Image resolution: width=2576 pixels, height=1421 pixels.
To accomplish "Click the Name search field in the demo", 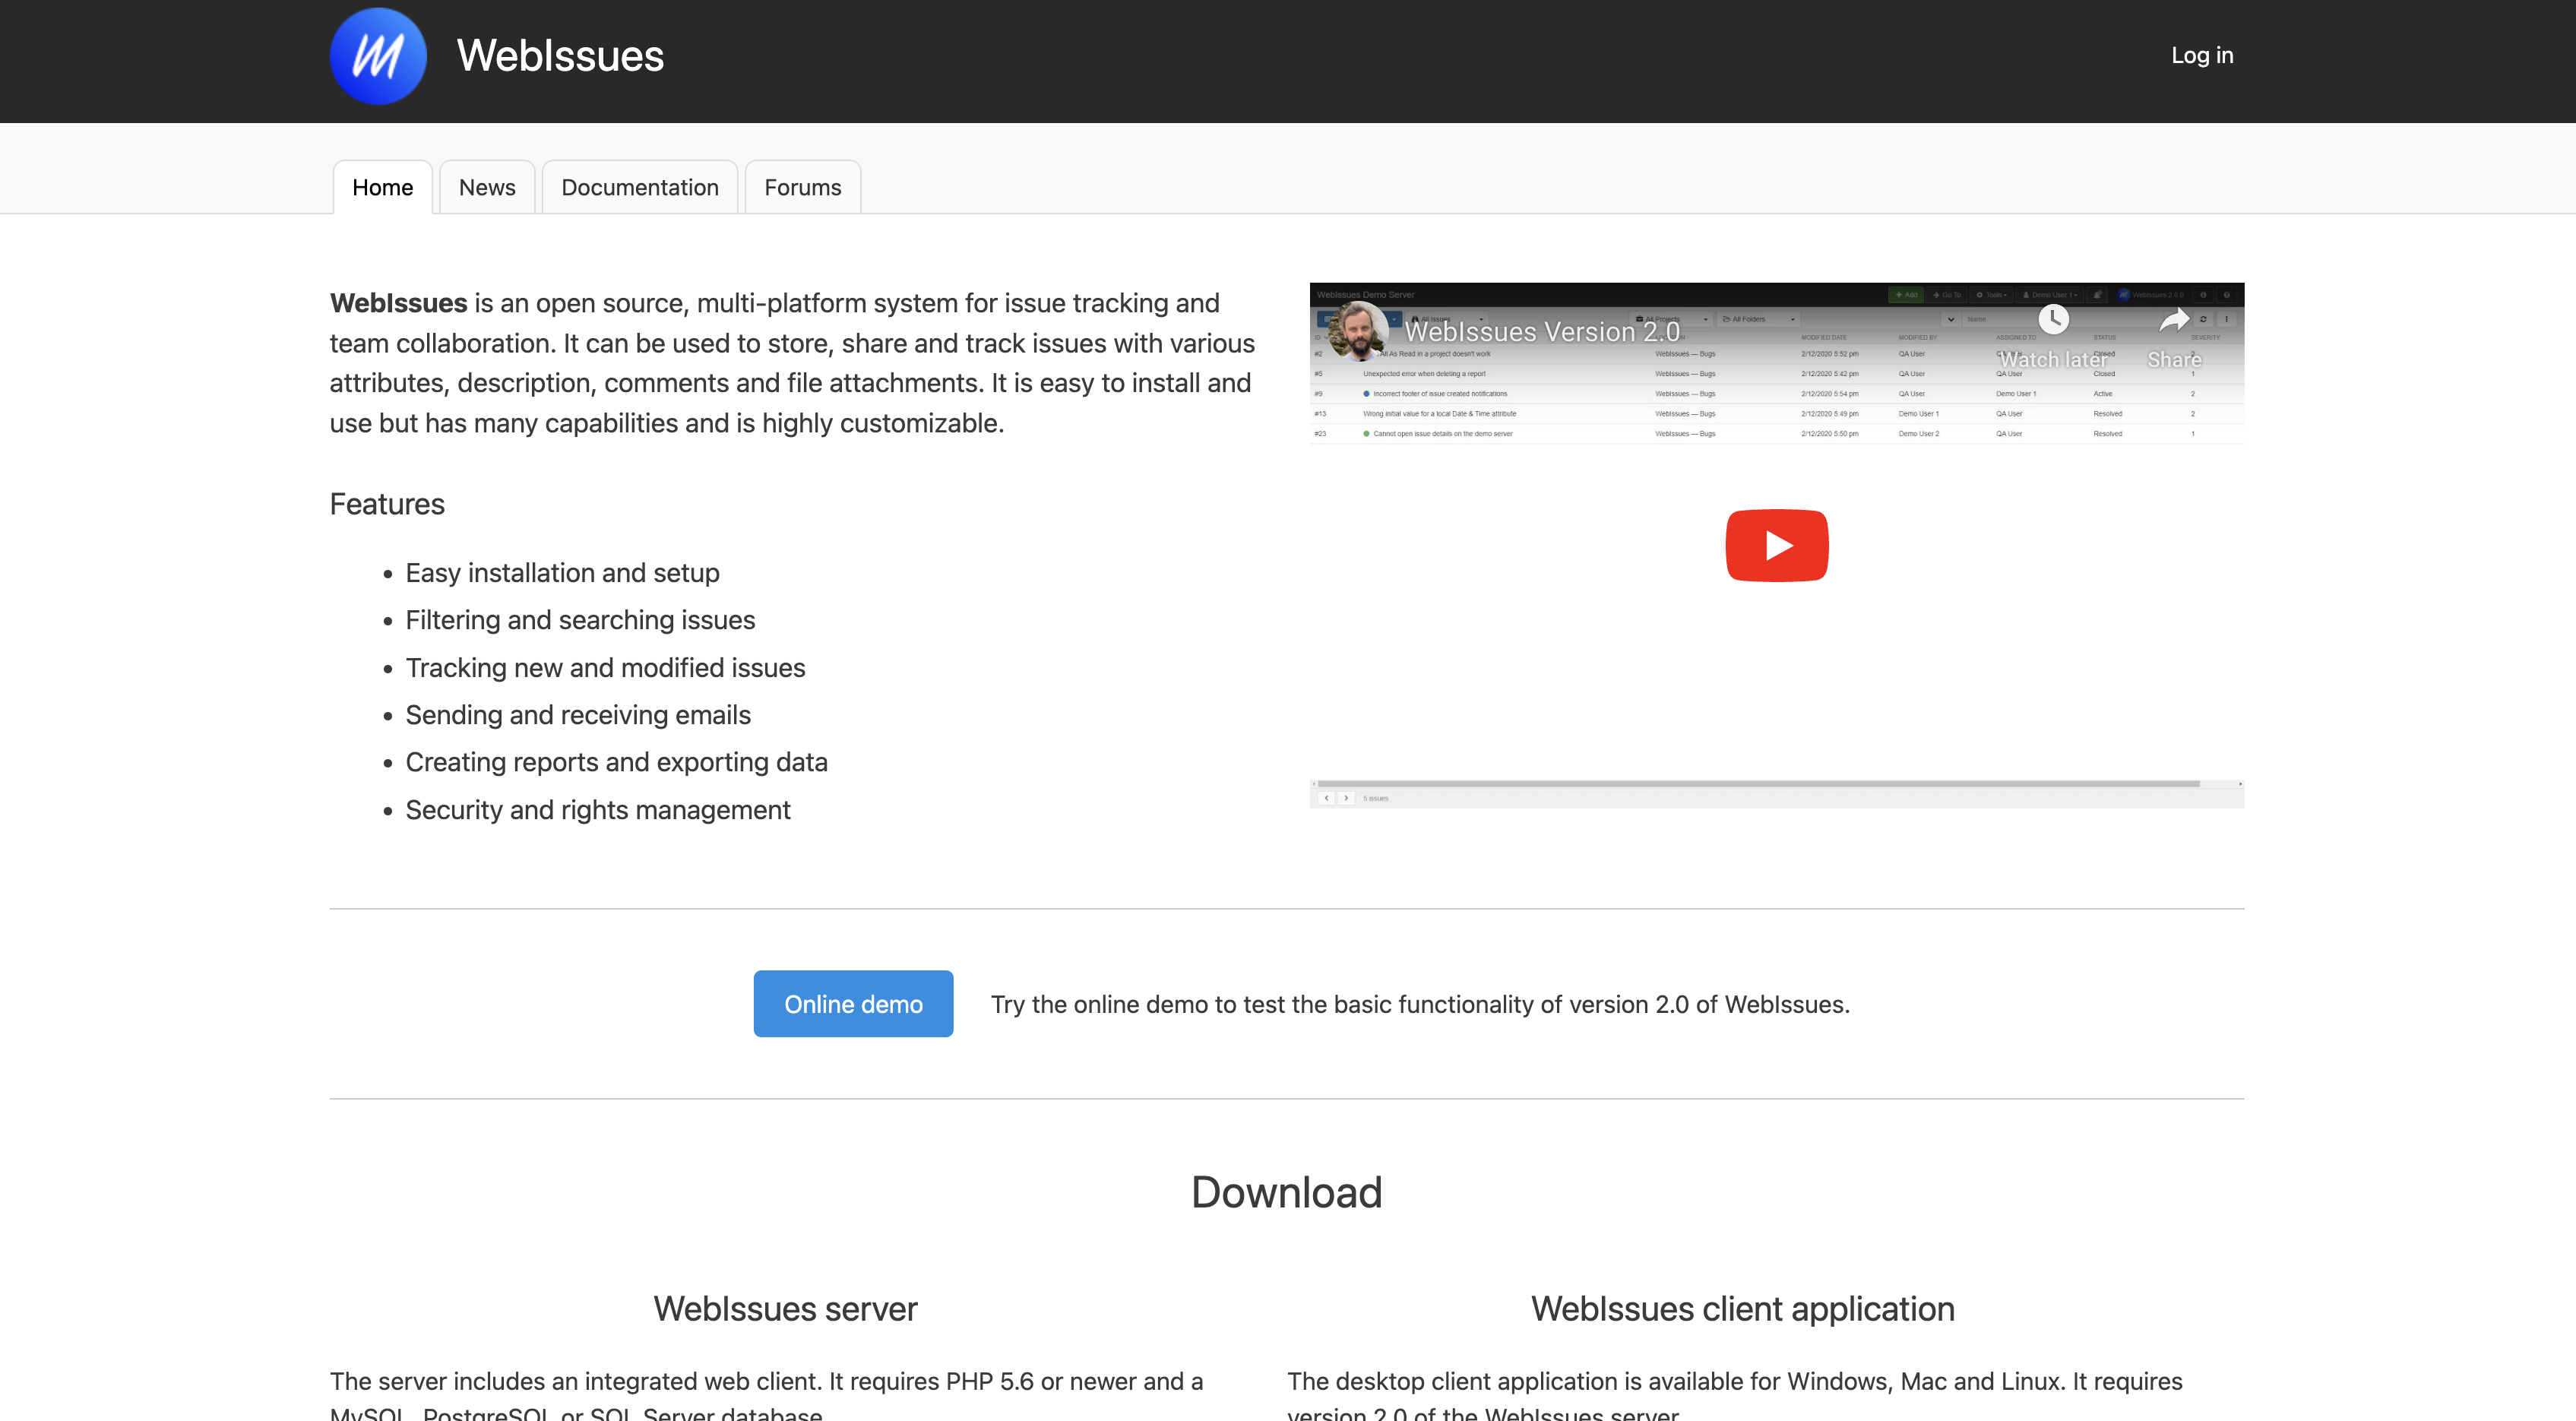I will click(x=1992, y=320).
